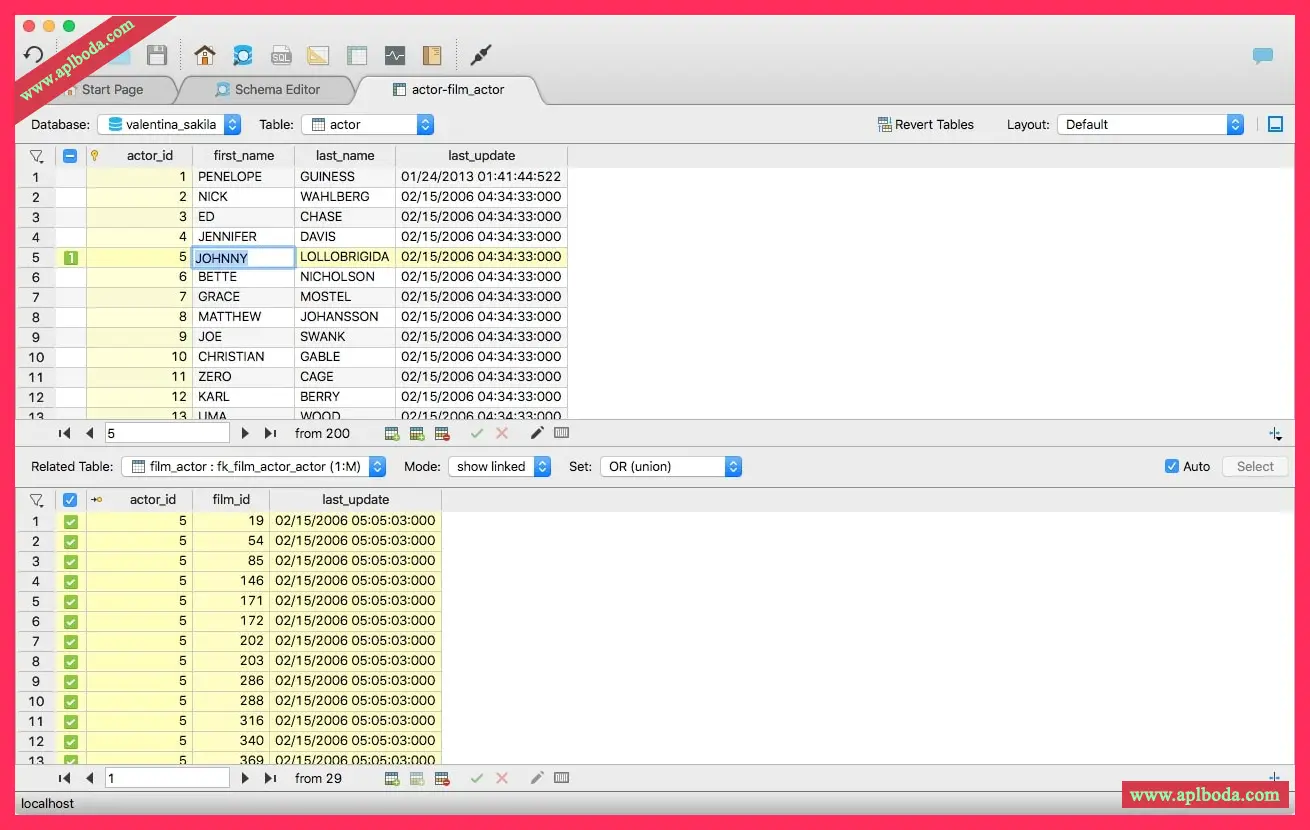This screenshot has width=1310, height=830.
Task: Uncheck the checkbox for film_id 19 row
Action: pos(70,521)
